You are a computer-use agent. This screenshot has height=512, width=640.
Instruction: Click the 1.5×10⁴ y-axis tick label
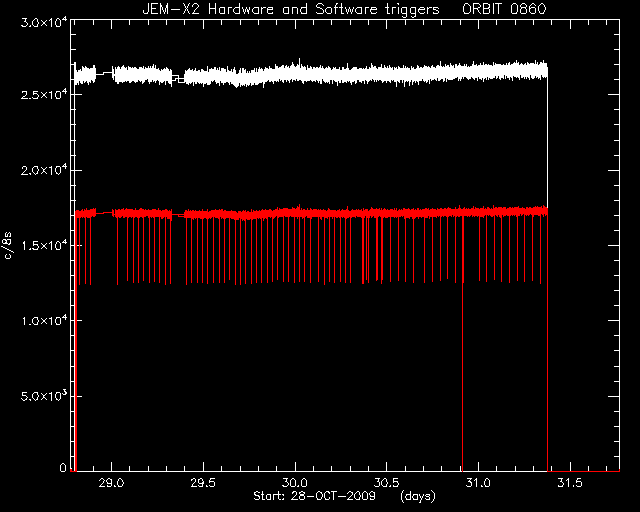[x=44, y=244]
